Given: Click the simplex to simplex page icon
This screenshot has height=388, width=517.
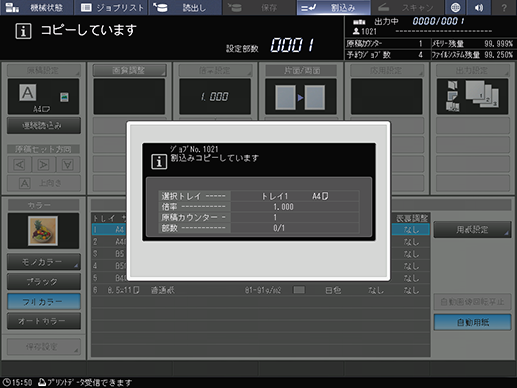Looking at the screenshot, I should pos(301,97).
